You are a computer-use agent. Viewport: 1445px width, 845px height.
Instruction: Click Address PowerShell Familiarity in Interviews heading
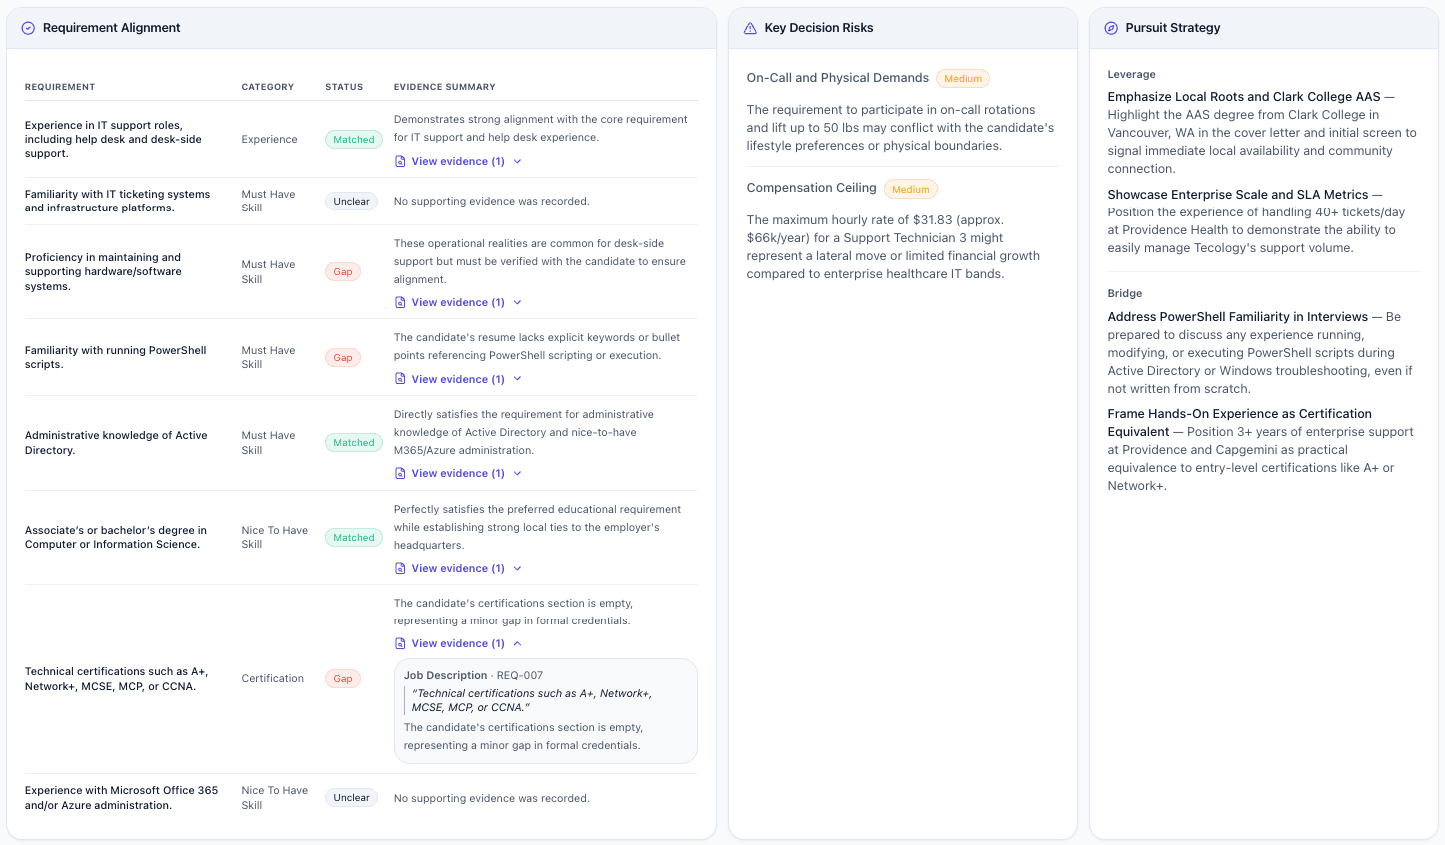[1238, 317]
